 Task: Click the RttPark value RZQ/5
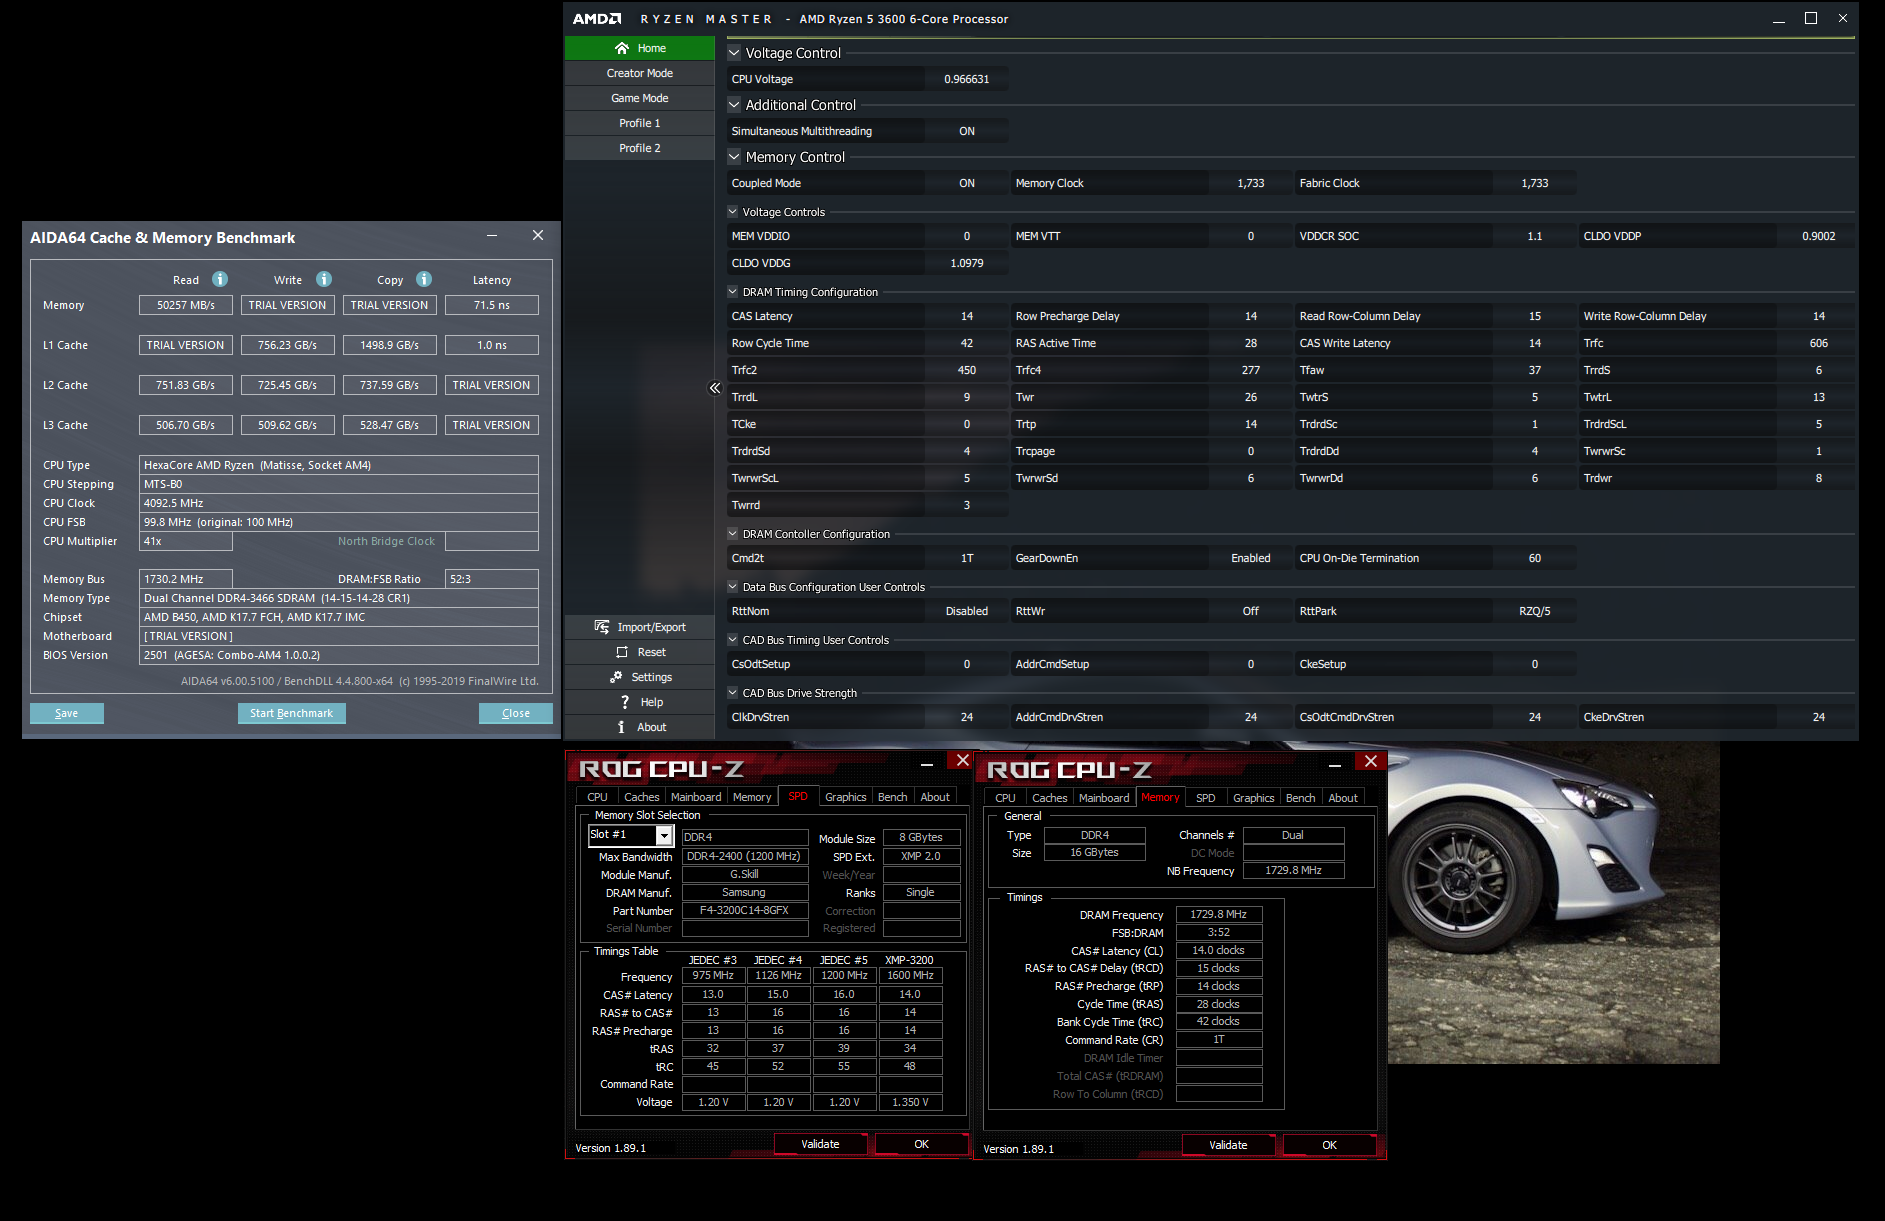click(1535, 611)
